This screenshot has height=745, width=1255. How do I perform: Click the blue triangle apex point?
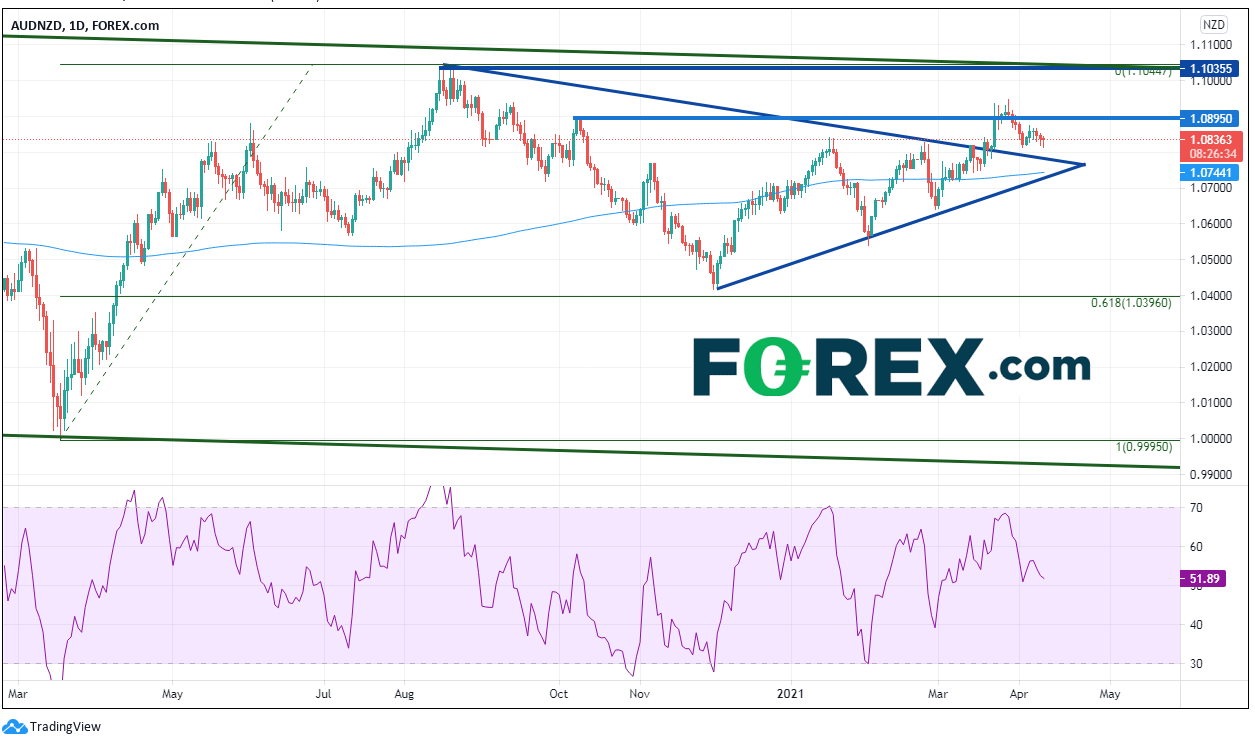pyautogui.click(x=1084, y=164)
